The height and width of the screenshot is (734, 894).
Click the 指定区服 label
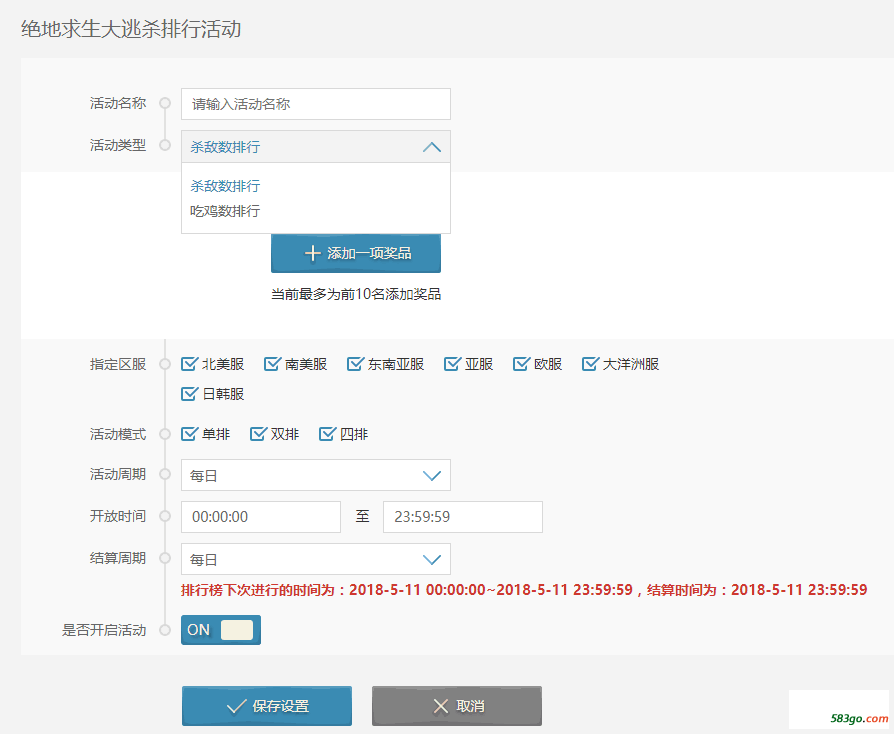pos(118,364)
